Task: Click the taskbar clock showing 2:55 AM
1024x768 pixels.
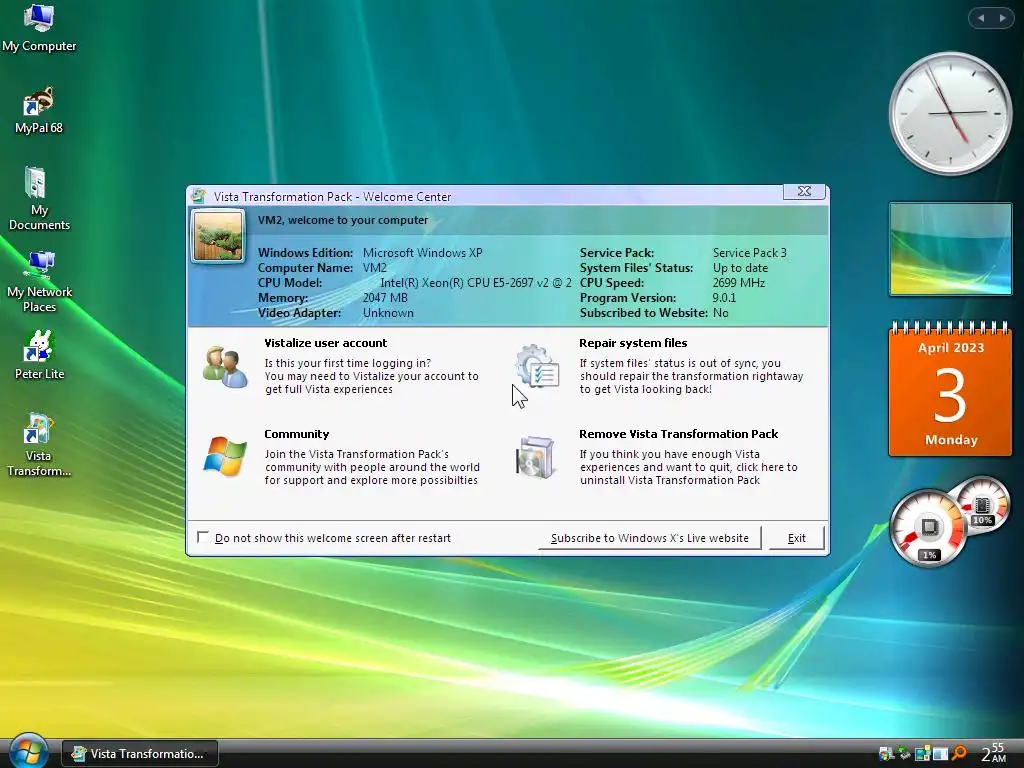Action: pyautogui.click(x=993, y=753)
